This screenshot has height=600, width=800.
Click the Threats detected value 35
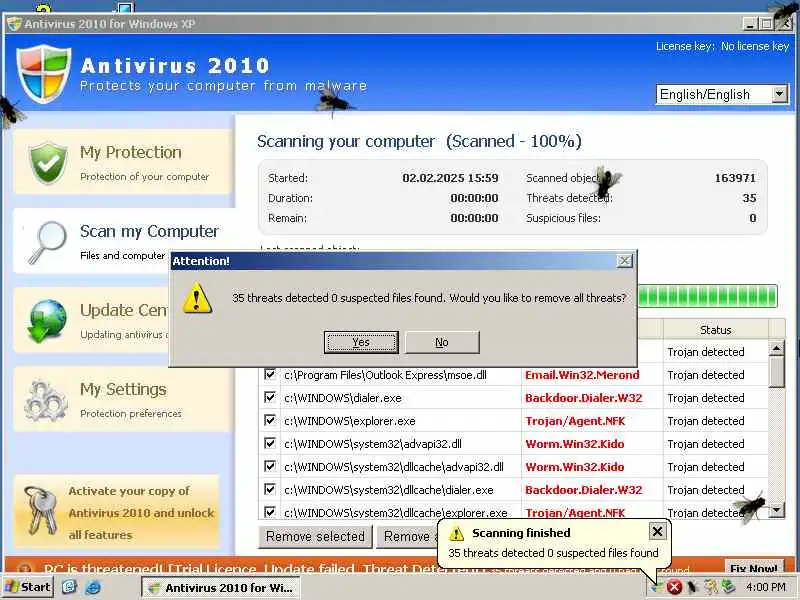pos(749,198)
